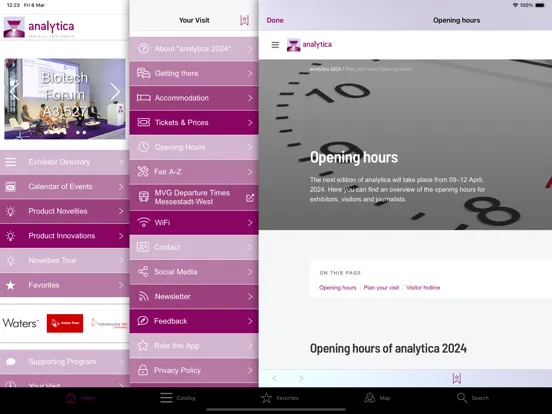Tap the lightbulb icon beside Product Innovations
Image resolution: width=552 pixels, height=414 pixels.
(x=11, y=236)
